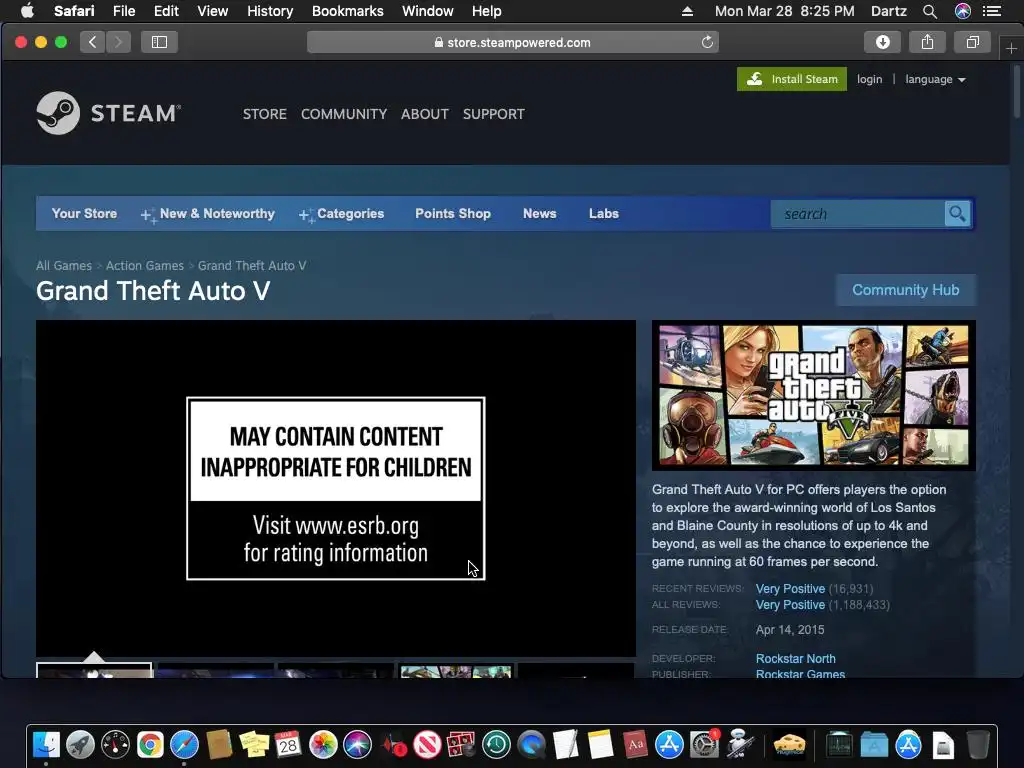Click Action Games breadcrumb

pyautogui.click(x=144, y=266)
